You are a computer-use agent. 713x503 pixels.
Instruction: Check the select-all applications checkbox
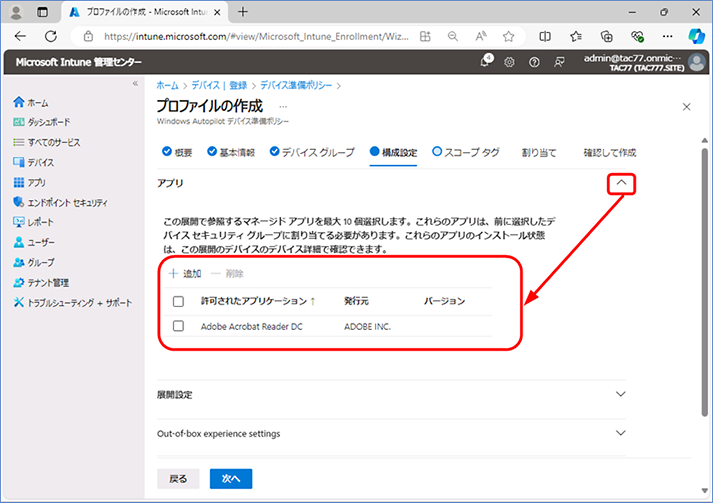click(178, 301)
